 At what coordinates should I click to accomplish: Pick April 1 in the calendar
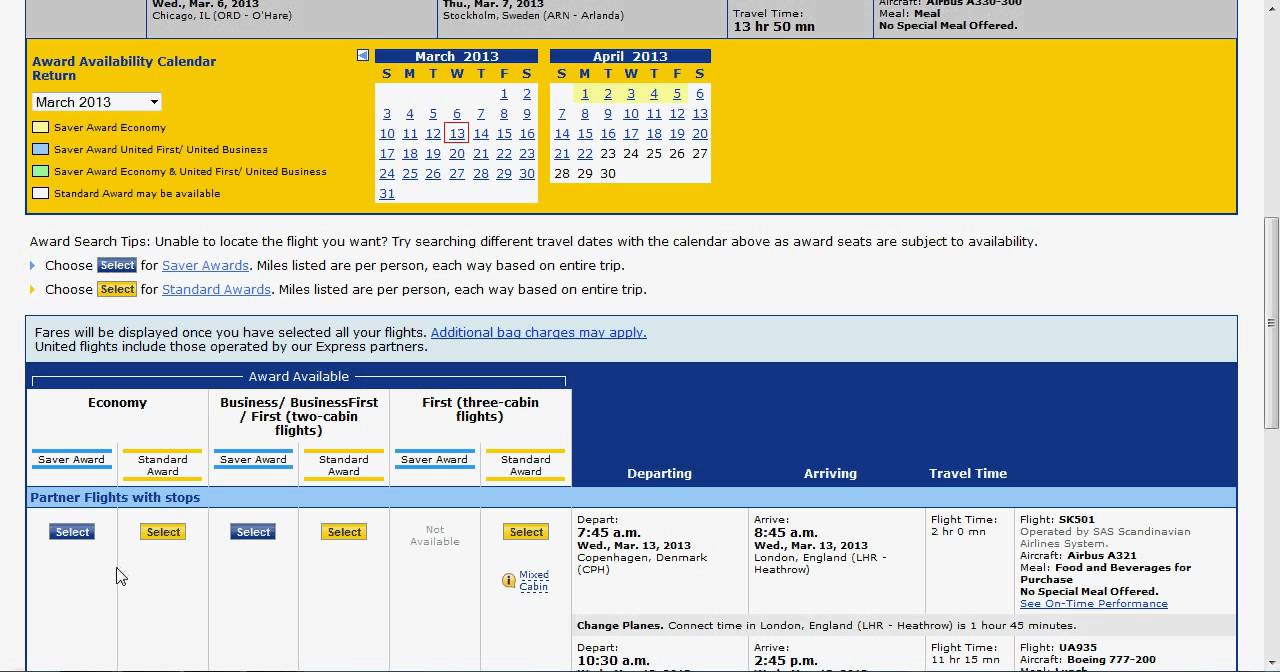pyautogui.click(x=585, y=94)
